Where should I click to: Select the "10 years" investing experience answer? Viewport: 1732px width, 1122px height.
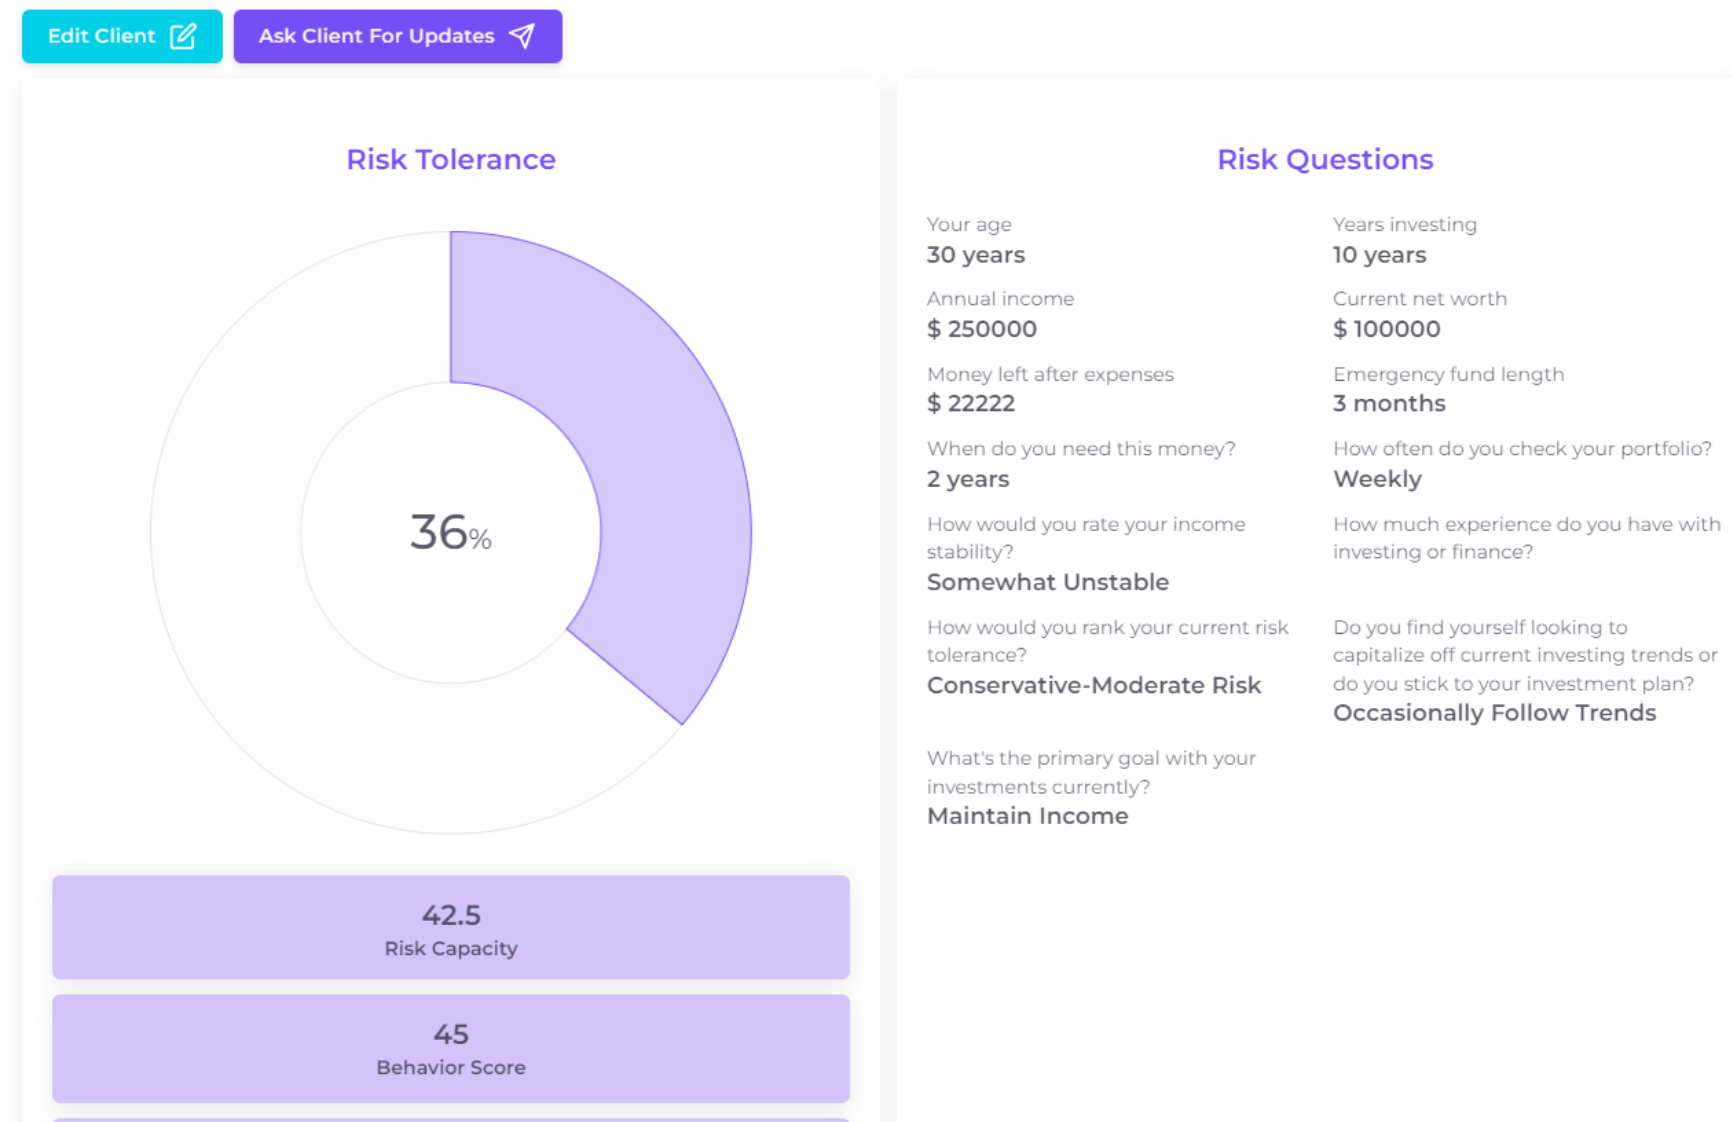coord(1379,255)
